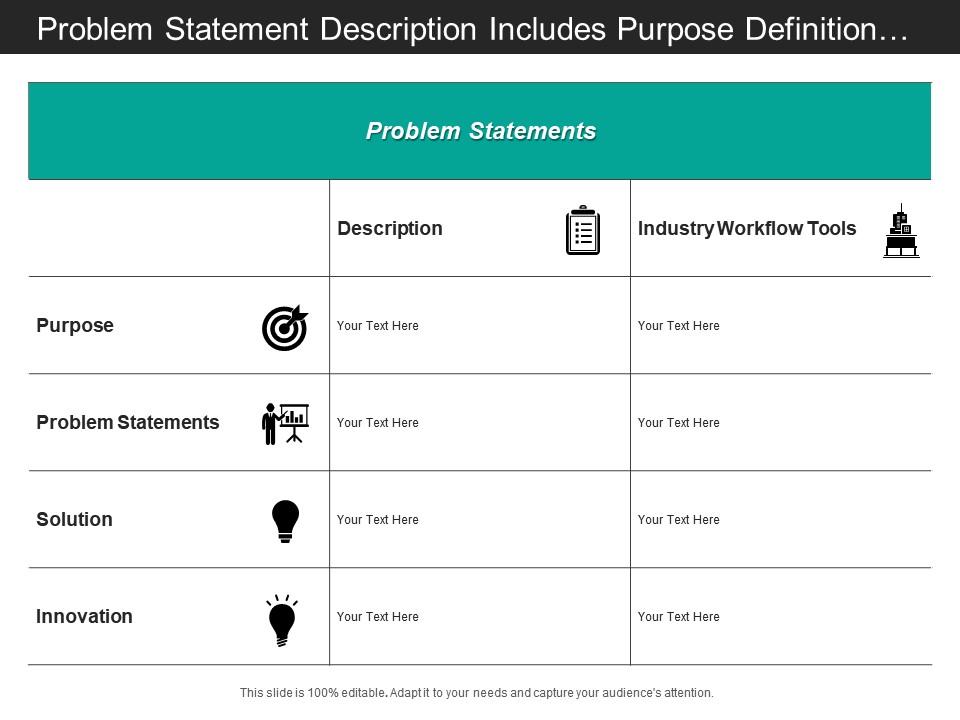The width and height of the screenshot is (960, 720).
Task: Click the Solution light bulb icon
Action: click(285, 522)
